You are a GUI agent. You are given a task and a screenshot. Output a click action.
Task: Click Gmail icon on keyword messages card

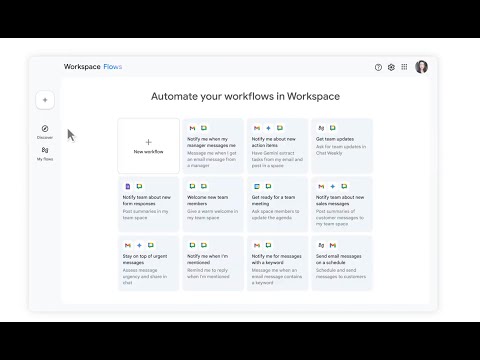point(257,245)
